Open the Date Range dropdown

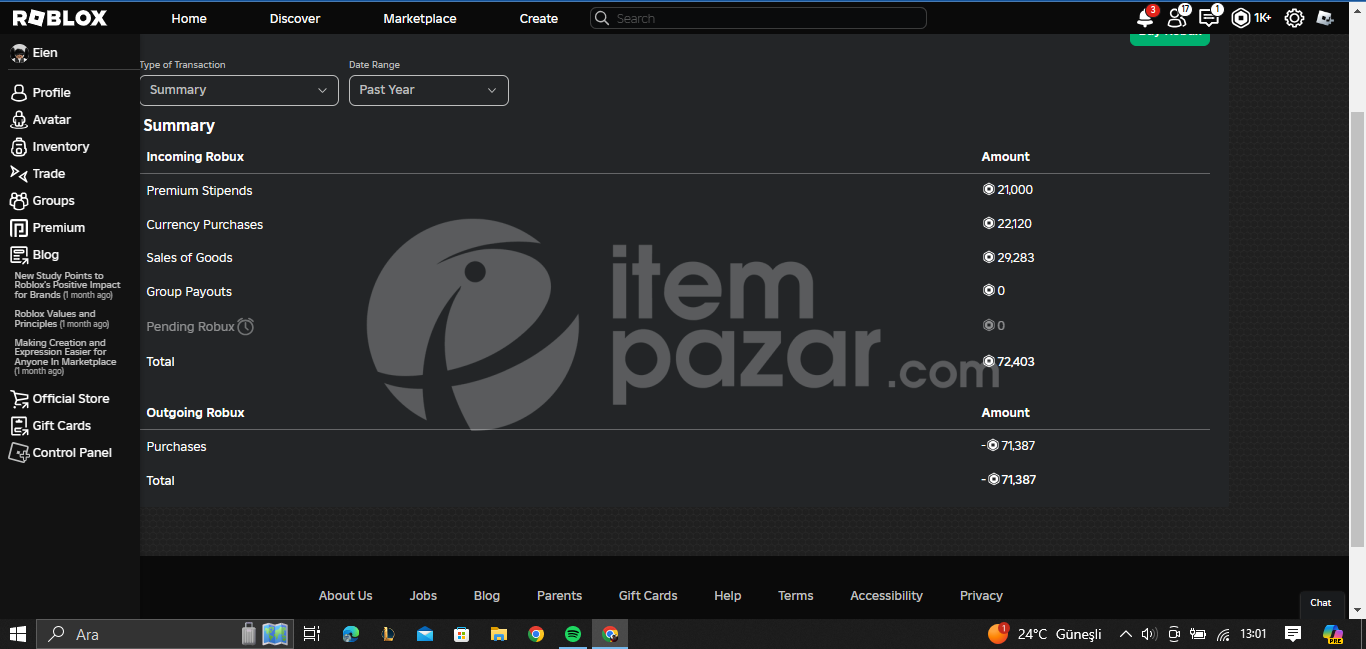tap(428, 90)
